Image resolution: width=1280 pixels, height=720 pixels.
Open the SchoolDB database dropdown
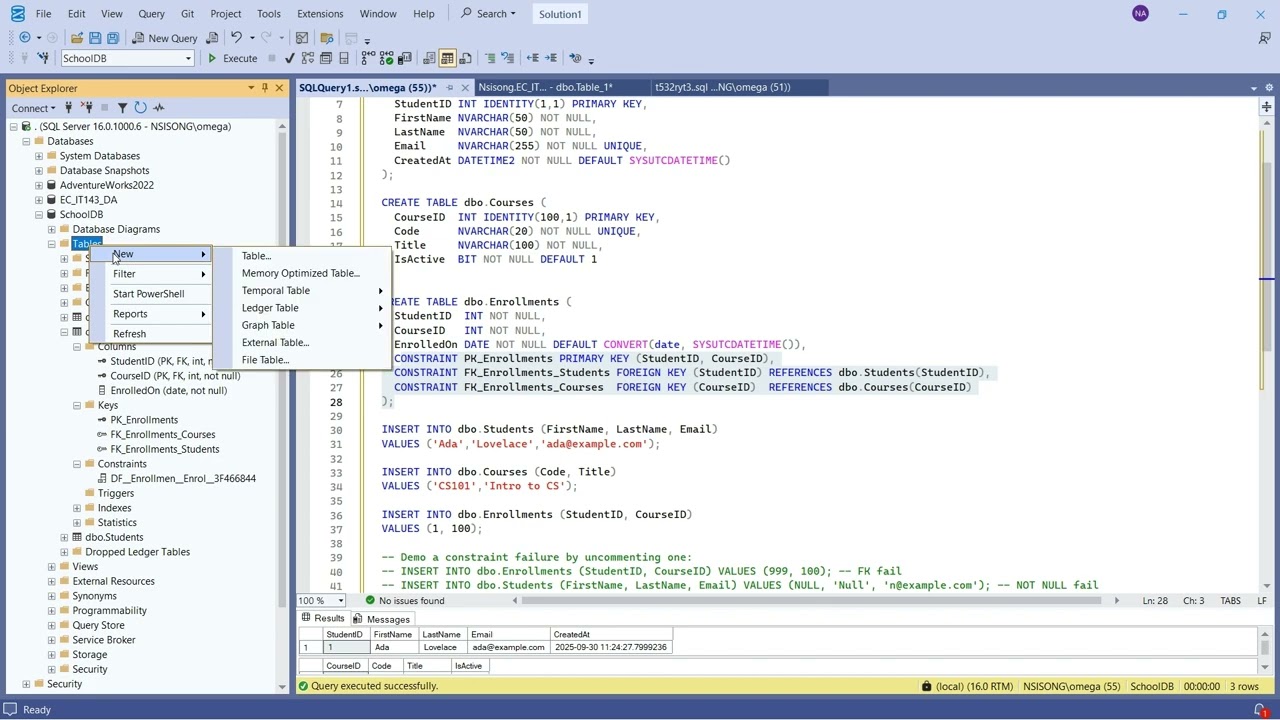(187, 58)
